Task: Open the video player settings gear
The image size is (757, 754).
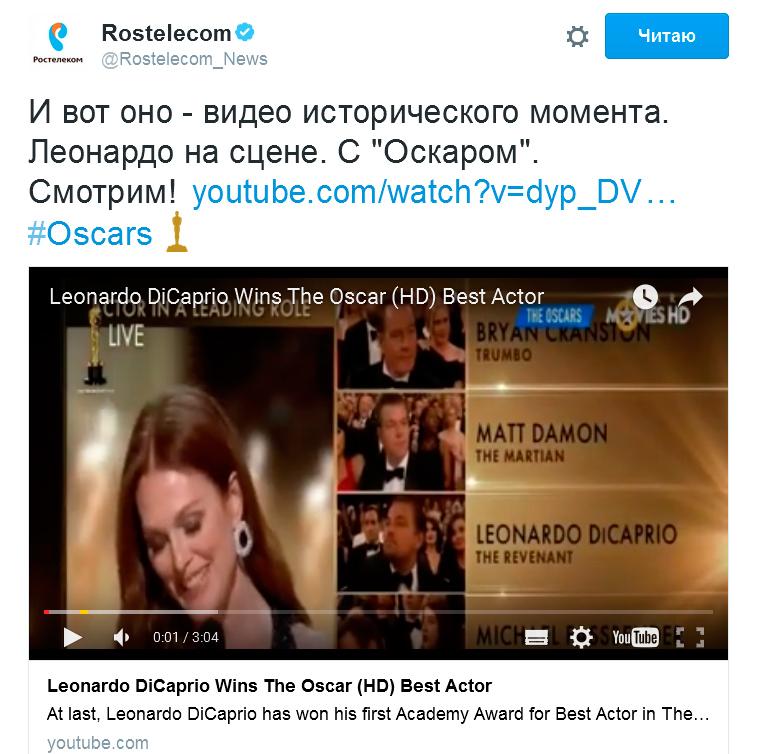Action: [x=581, y=637]
